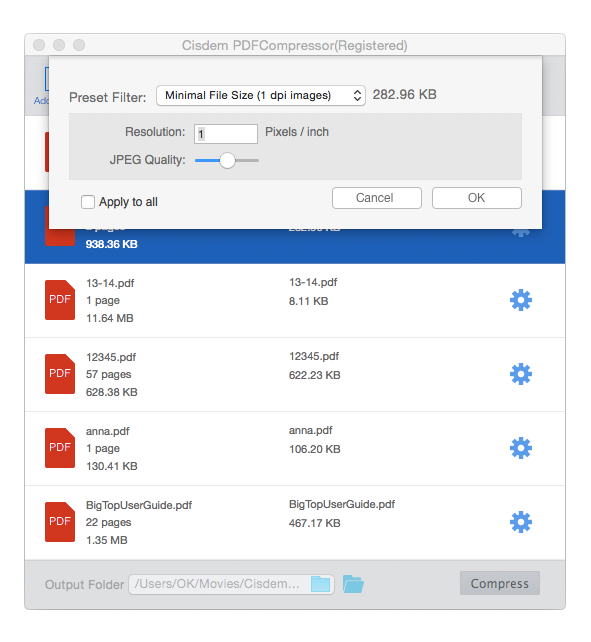Click the 628.38 KB original size
Viewport: 591px width, 642px height.
point(111,392)
